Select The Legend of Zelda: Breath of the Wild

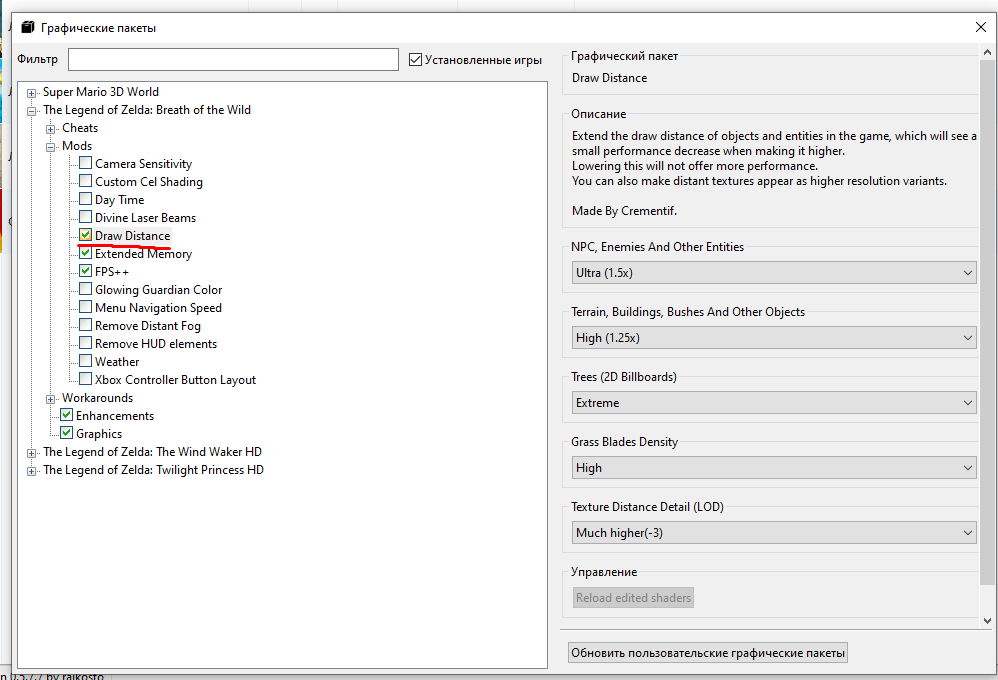[x=147, y=110]
